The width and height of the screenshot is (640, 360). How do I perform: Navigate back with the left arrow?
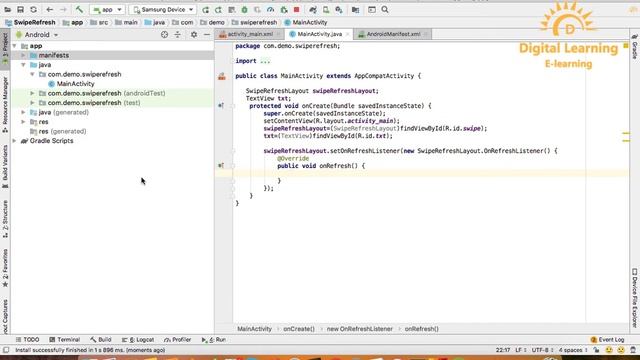pyautogui.click(x=50, y=9)
